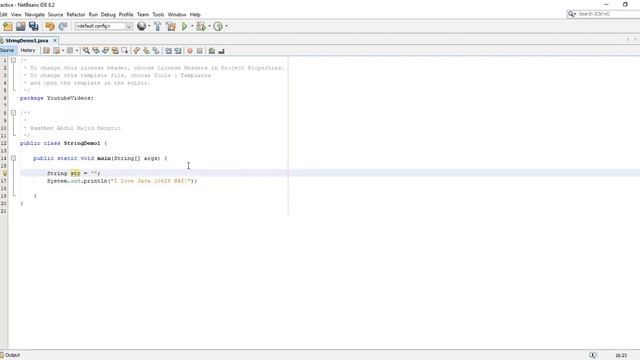
Task: Switch to History editor view
Action: (28, 50)
